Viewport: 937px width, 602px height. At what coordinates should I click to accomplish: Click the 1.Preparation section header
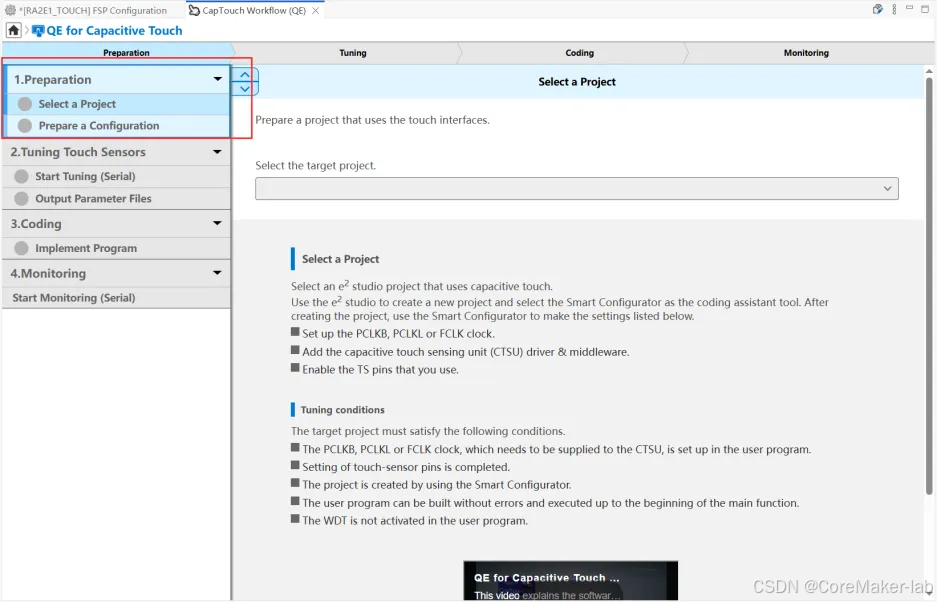coord(118,79)
